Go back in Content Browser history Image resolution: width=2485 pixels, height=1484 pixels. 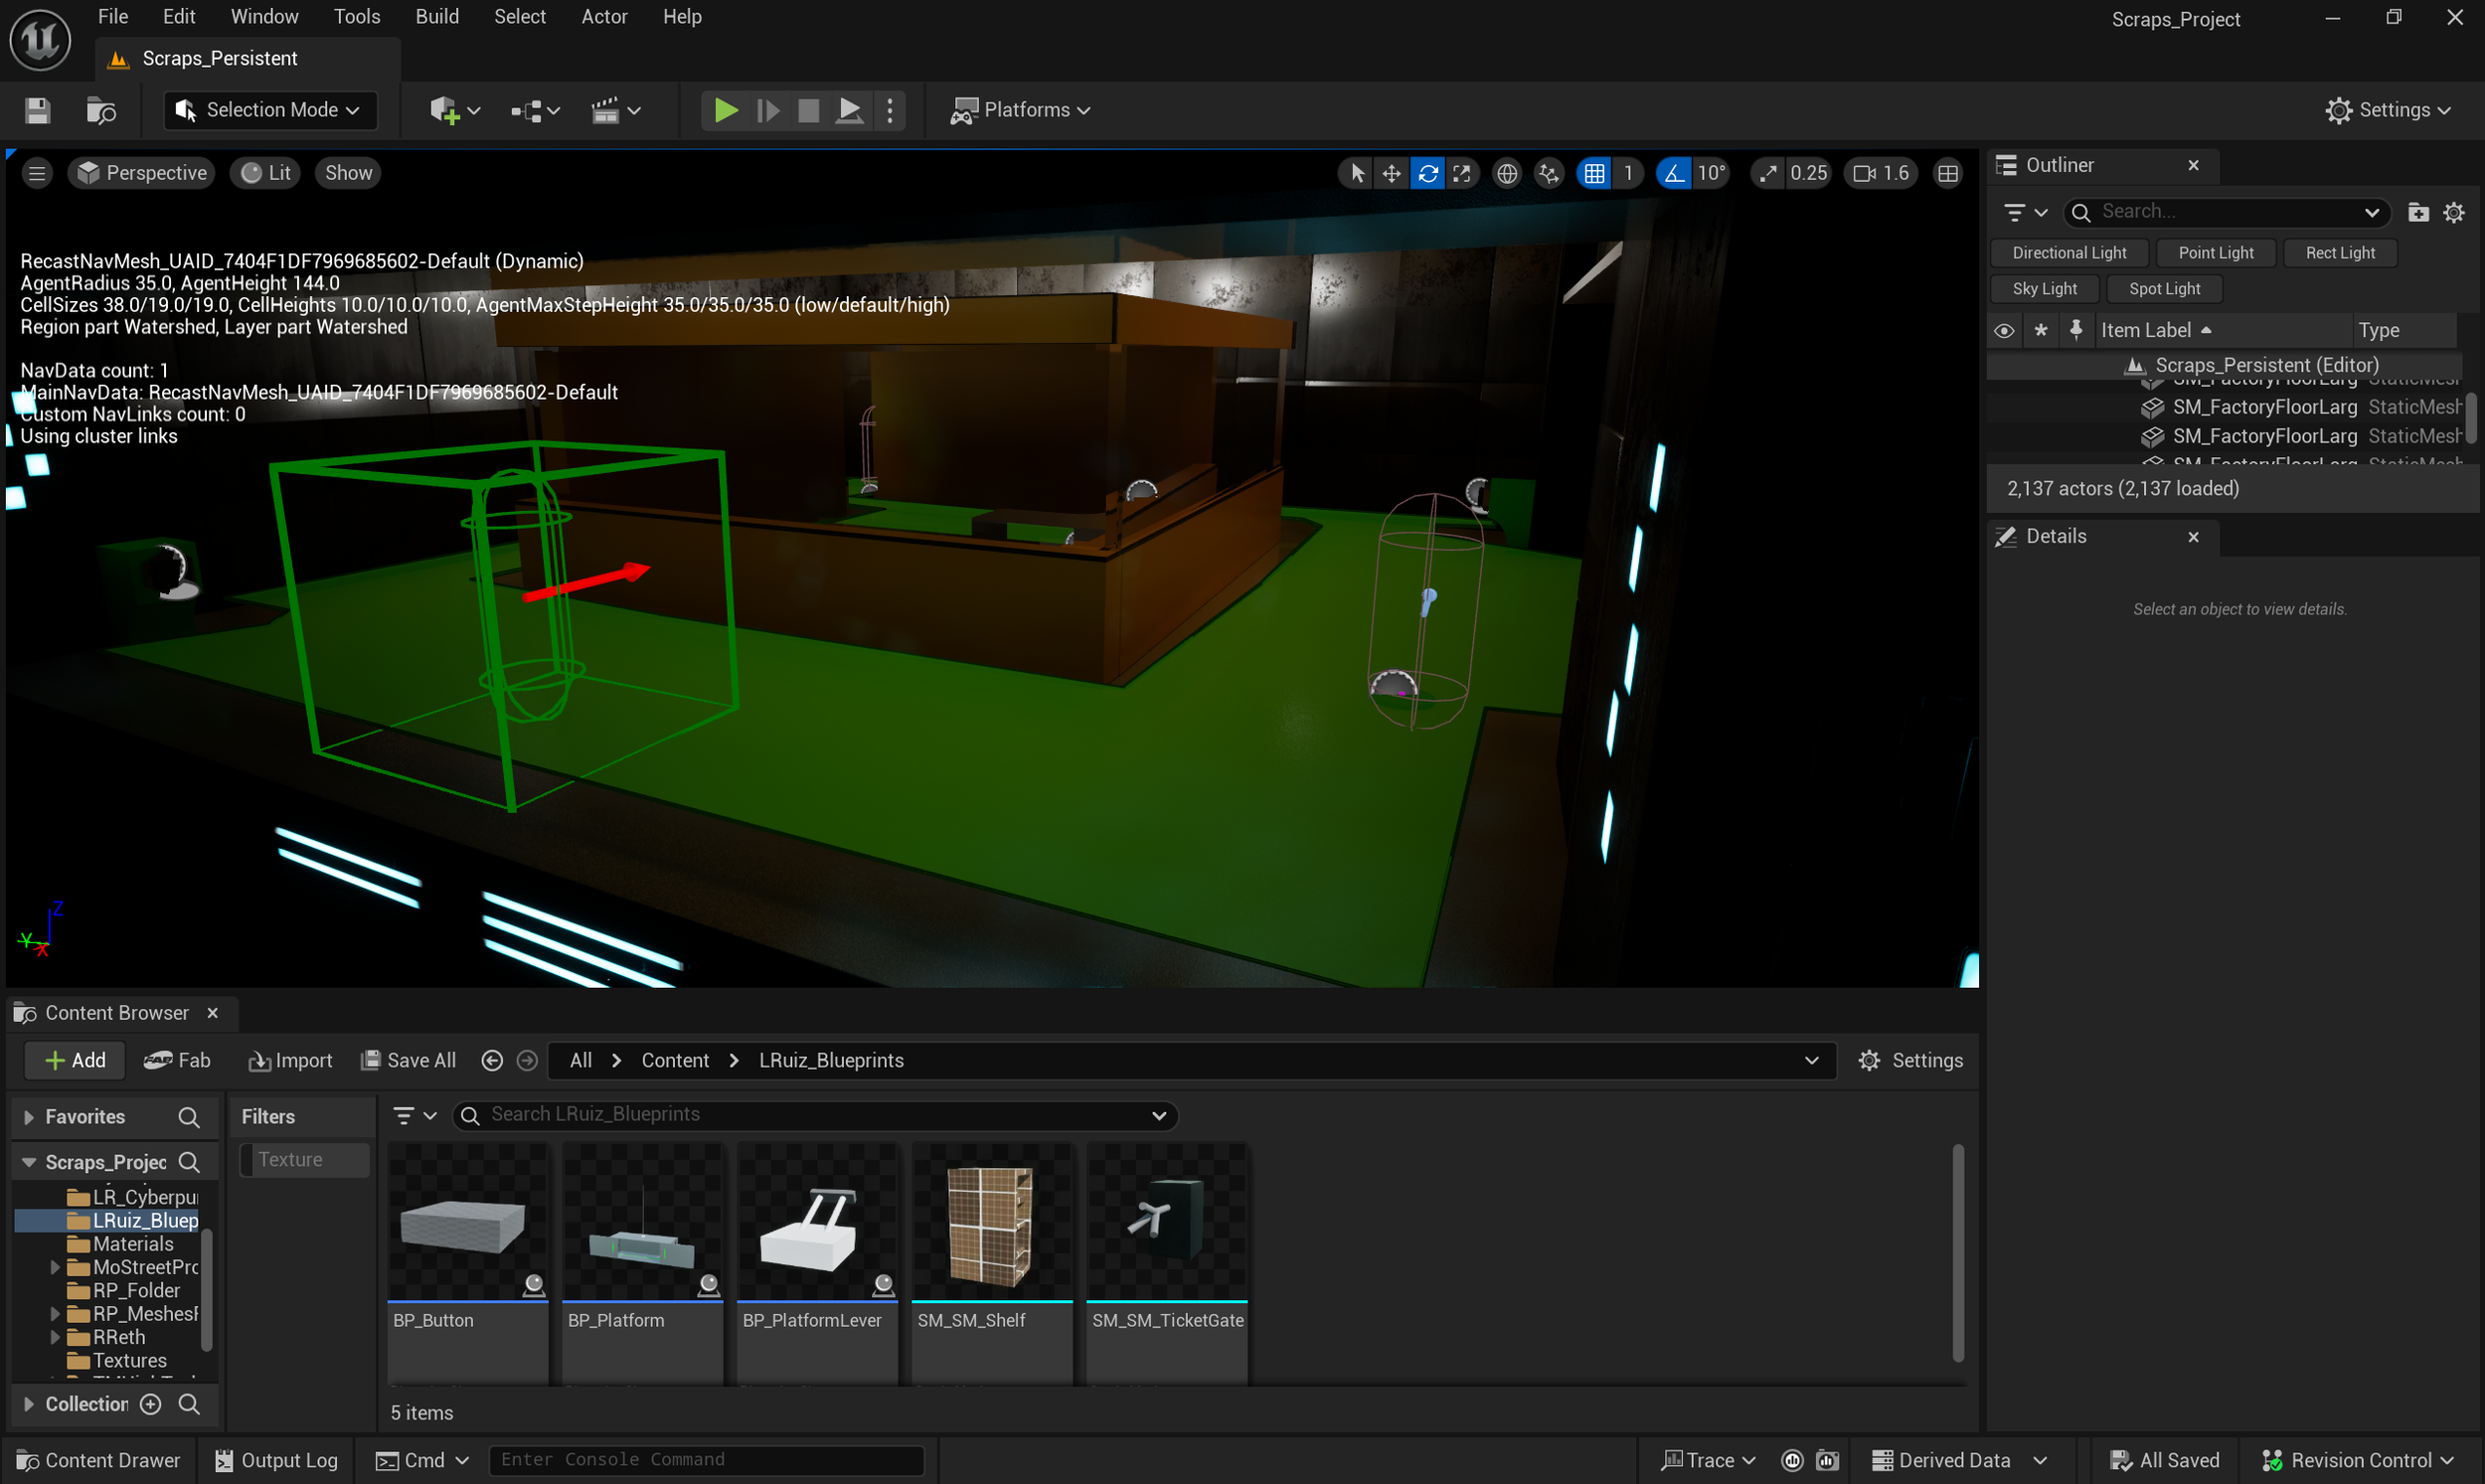click(492, 1060)
